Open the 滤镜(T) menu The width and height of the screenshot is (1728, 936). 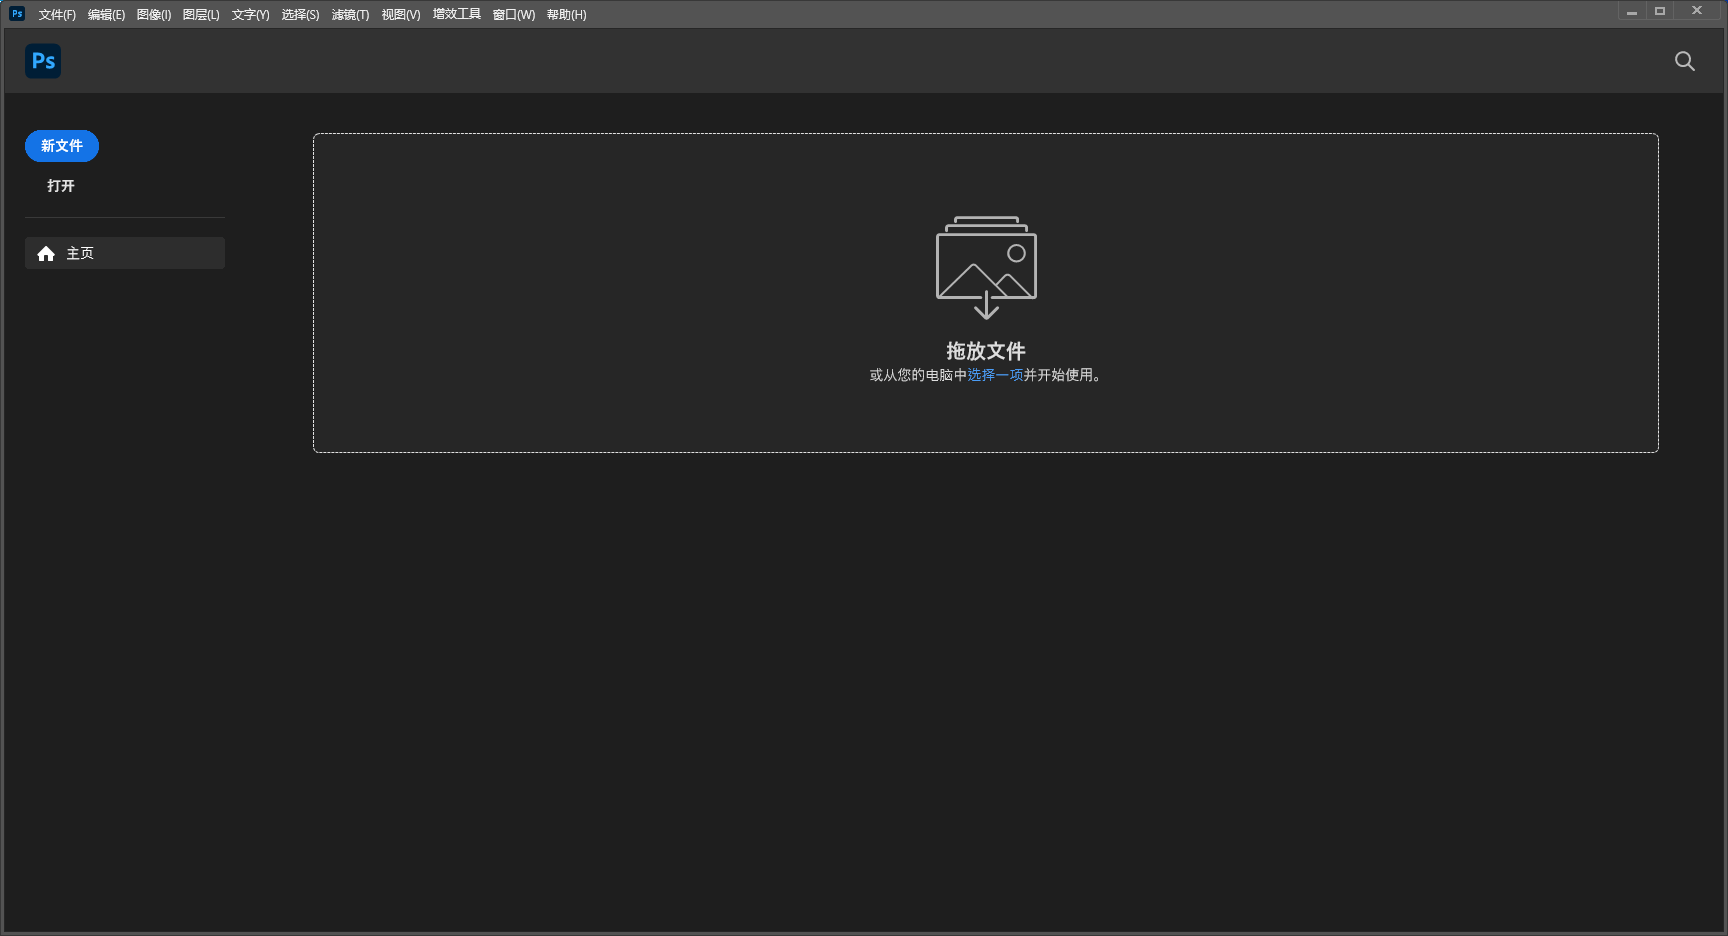[x=350, y=15]
